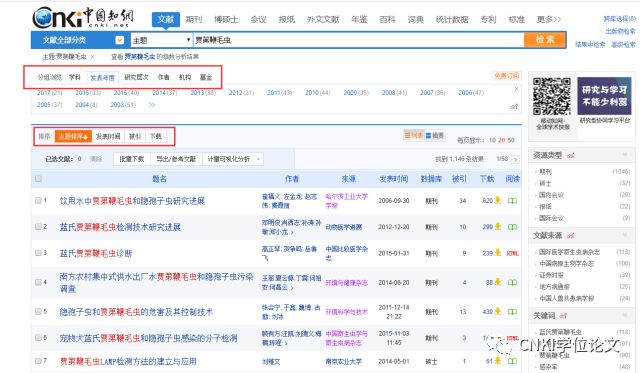Tick the checkbox for result 7
Image resolution: width=640 pixels, height=373 pixels.
pyautogui.click(x=38, y=361)
